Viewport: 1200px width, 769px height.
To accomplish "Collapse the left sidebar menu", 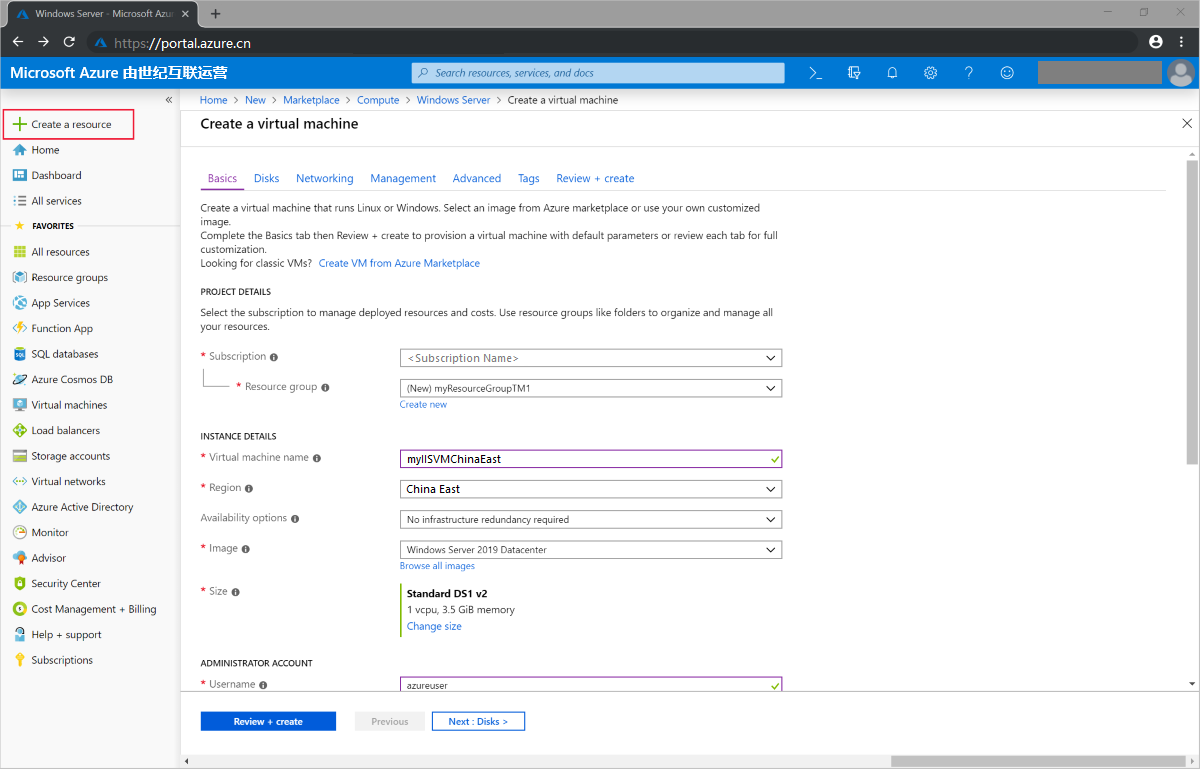I will coord(169,100).
